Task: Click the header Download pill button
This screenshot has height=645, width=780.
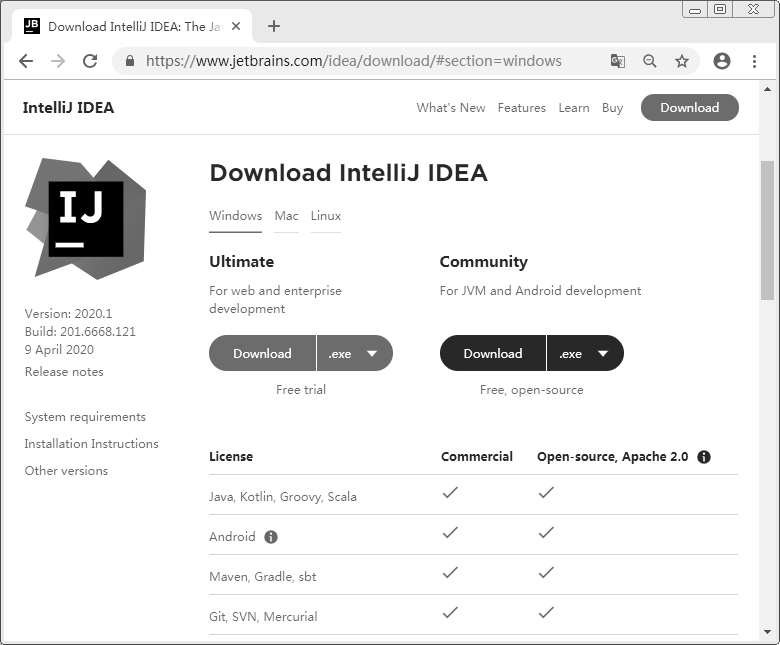Action: point(689,107)
